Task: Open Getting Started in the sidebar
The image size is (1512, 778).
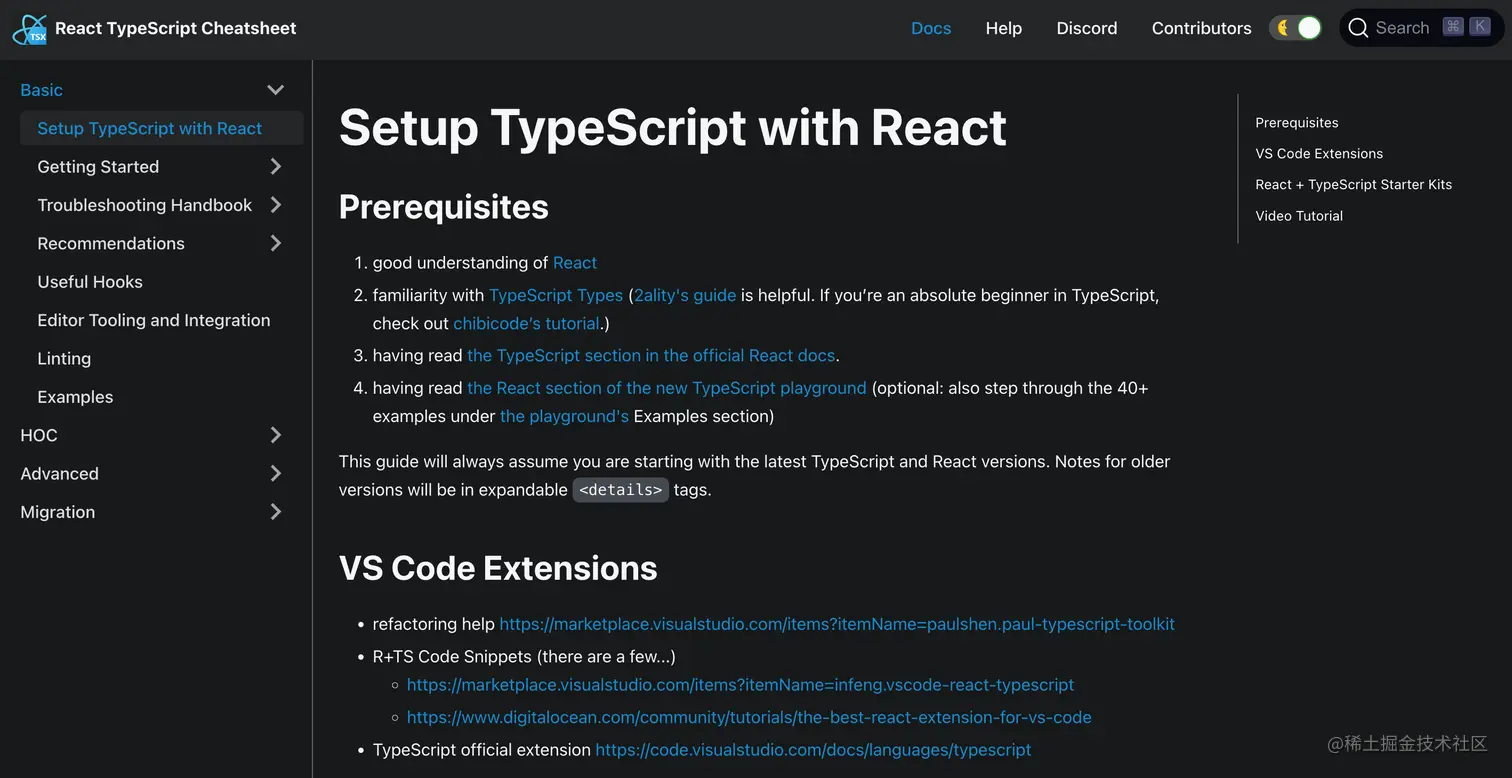Action: click(x=98, y=167)
